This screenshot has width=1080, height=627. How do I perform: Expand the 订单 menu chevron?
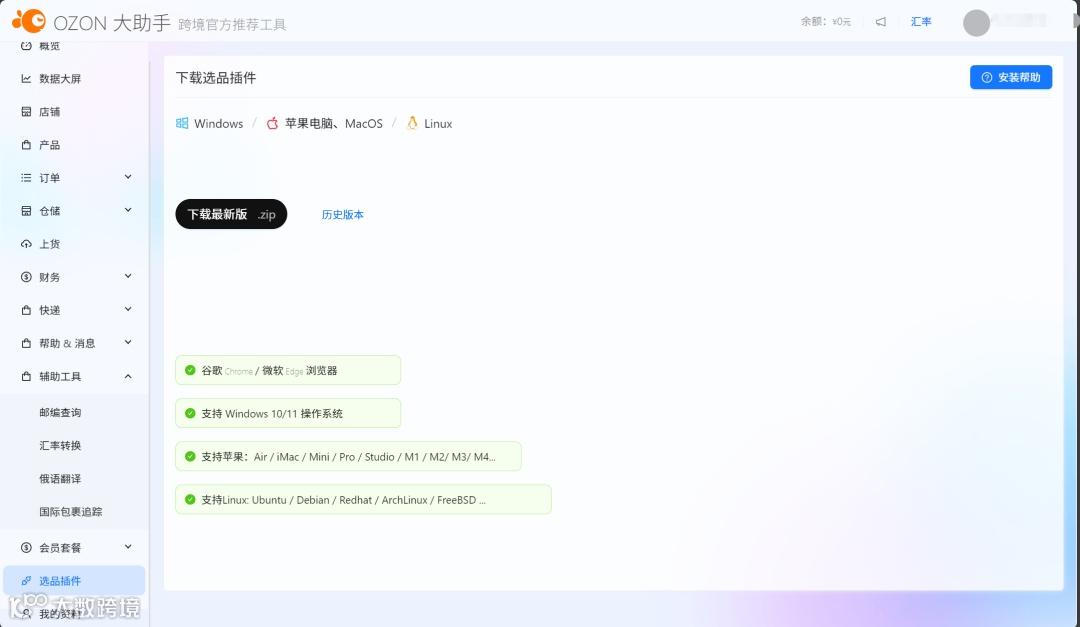128,177
